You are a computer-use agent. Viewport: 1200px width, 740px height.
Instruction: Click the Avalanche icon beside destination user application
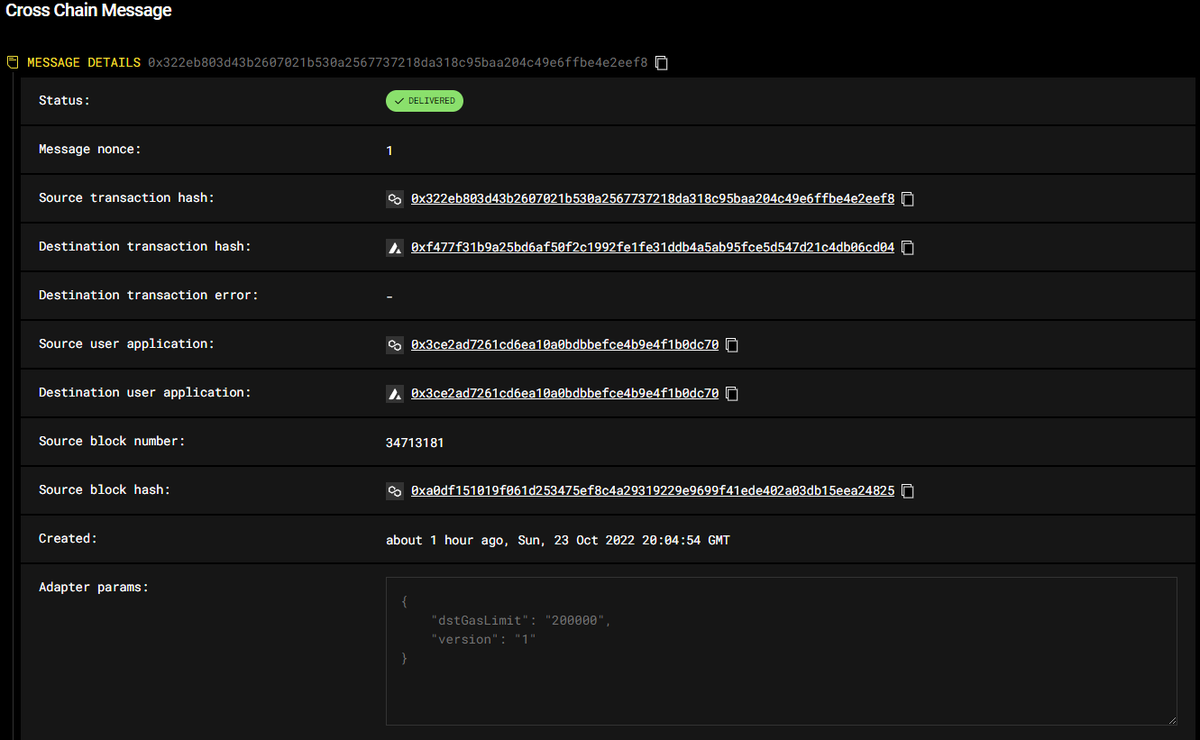pyautogui.click(x=395, y=393)
